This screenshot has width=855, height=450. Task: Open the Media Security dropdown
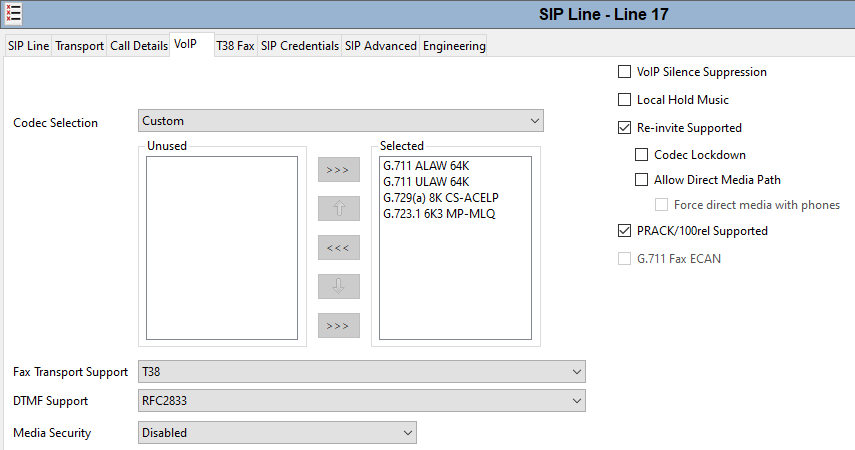coord(277,433)
